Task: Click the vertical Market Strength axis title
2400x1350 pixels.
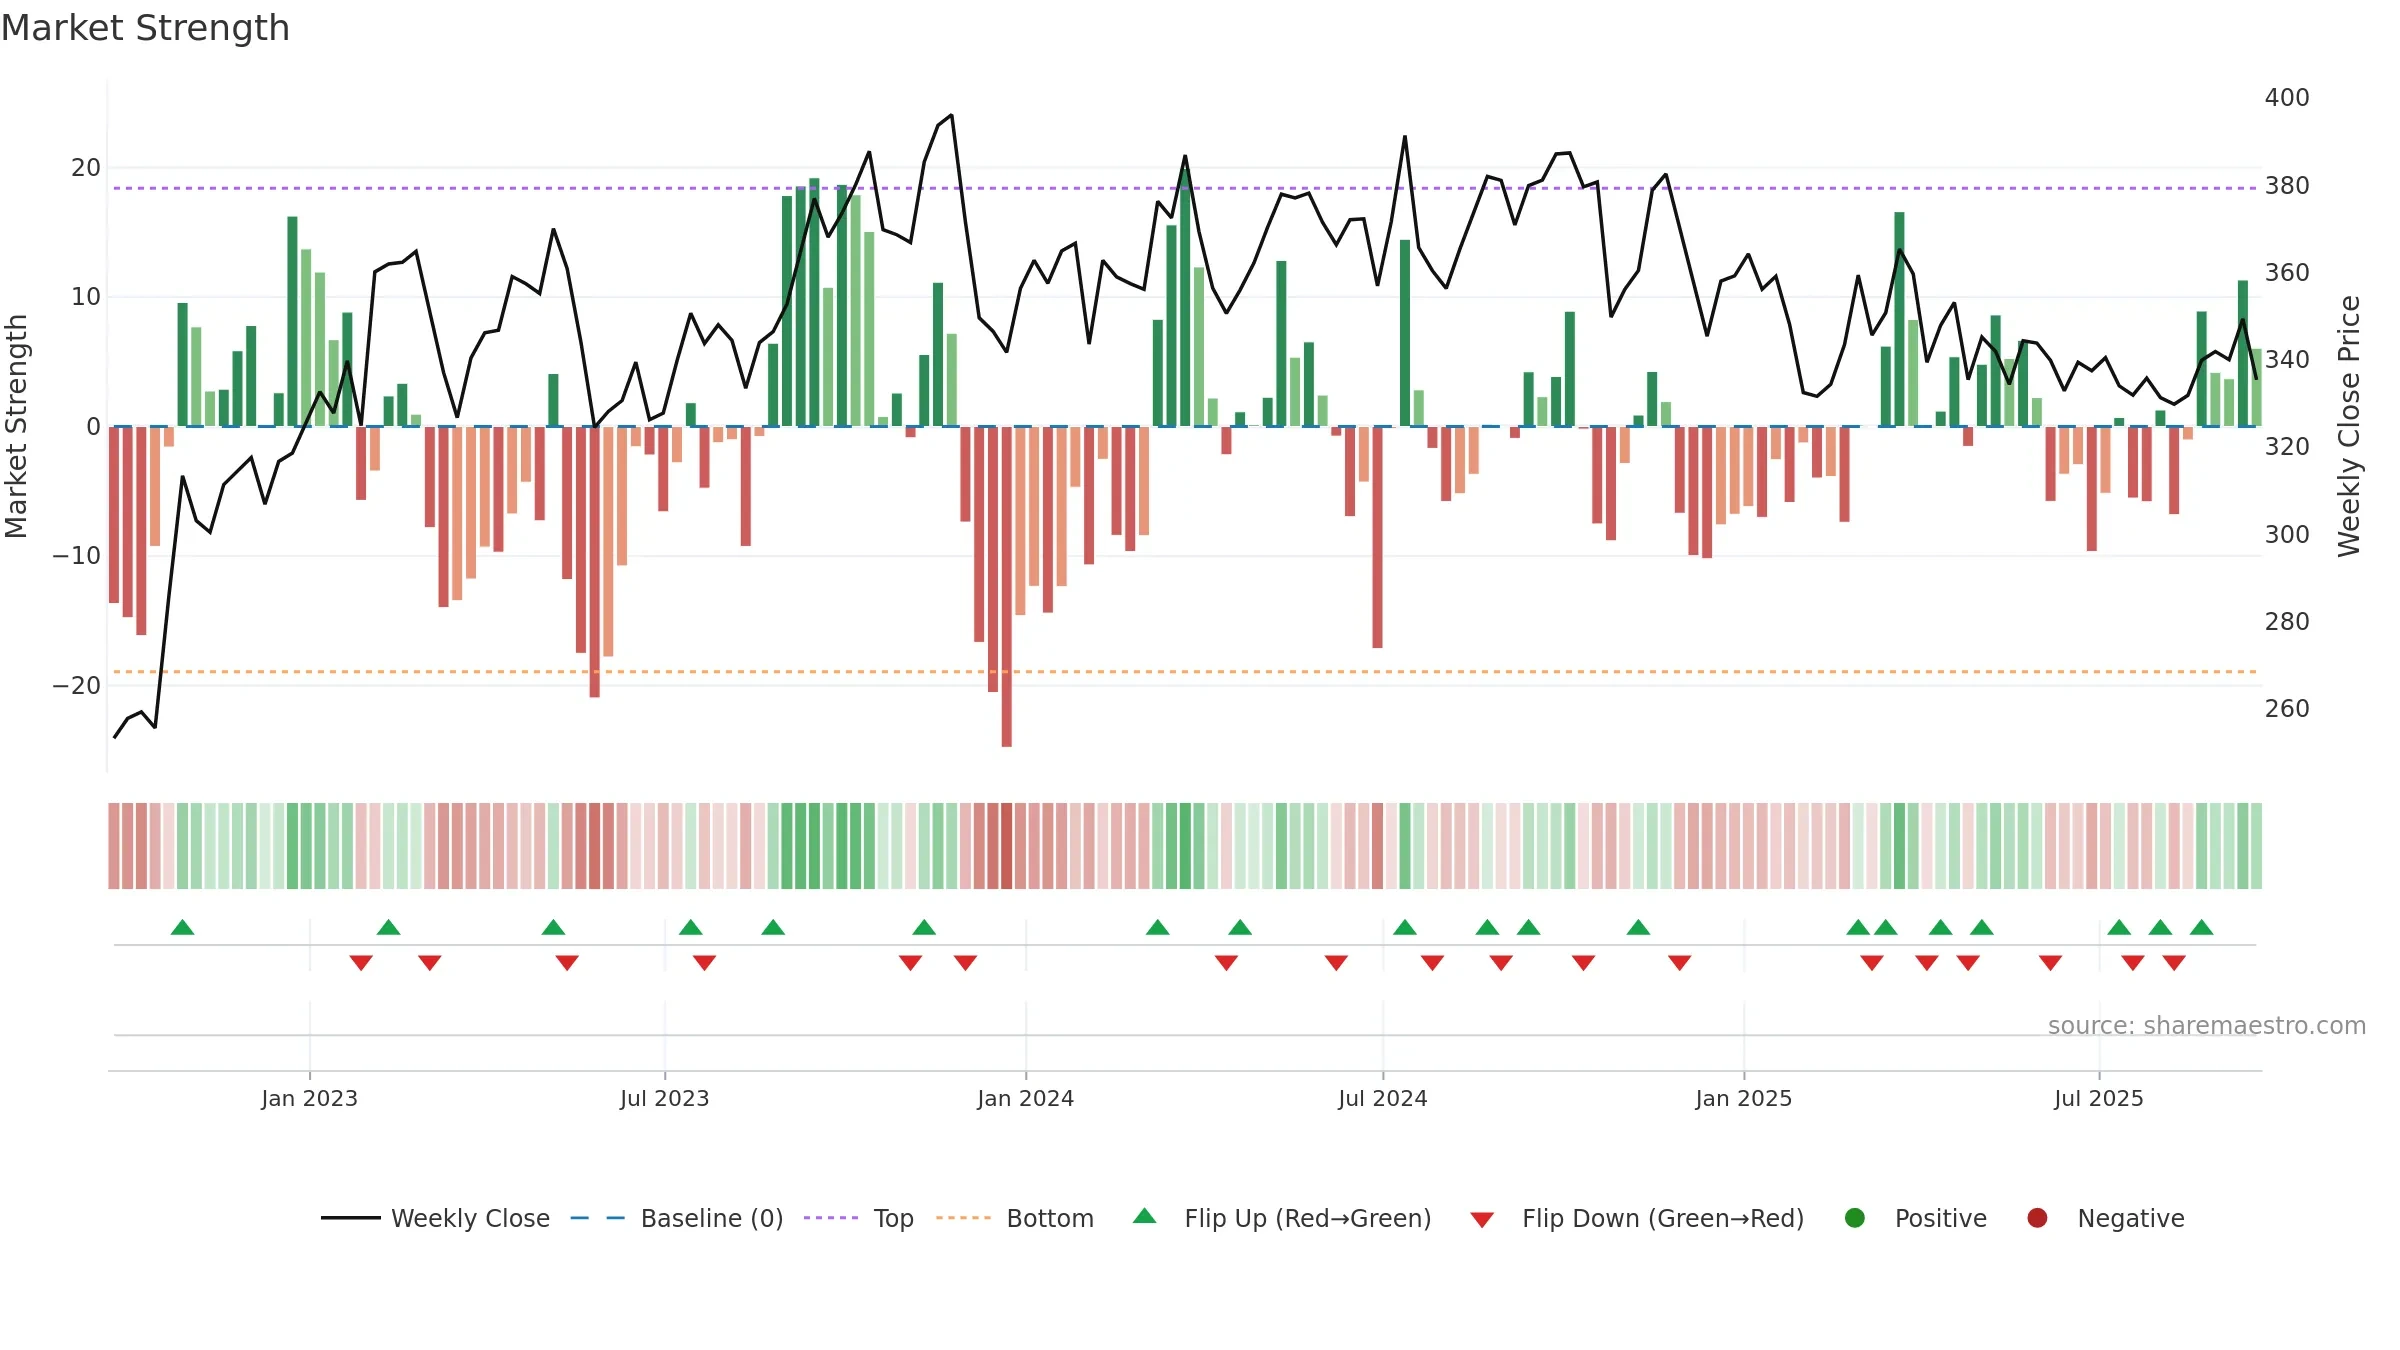Action: (x=16, y=426)
